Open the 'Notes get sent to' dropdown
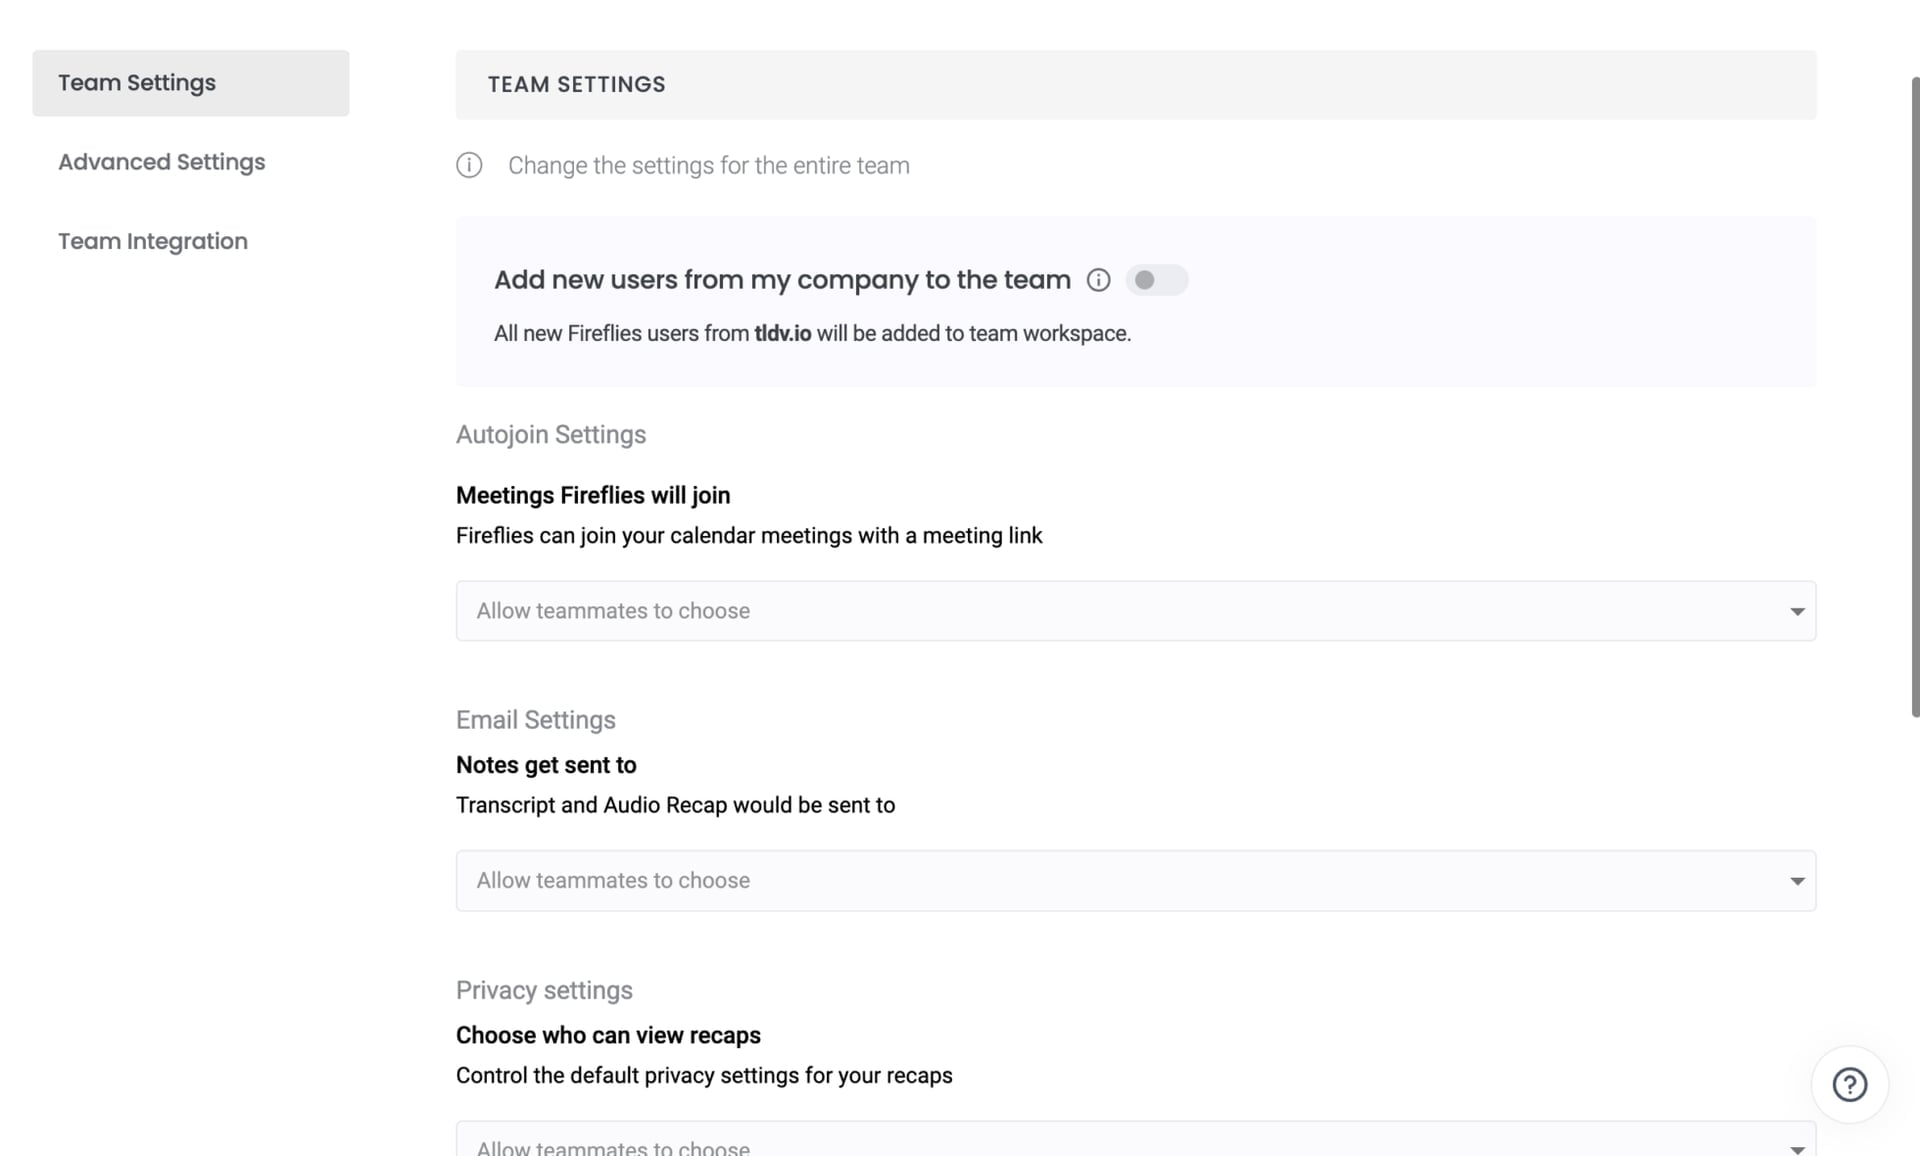 (x=1136, y=881)
